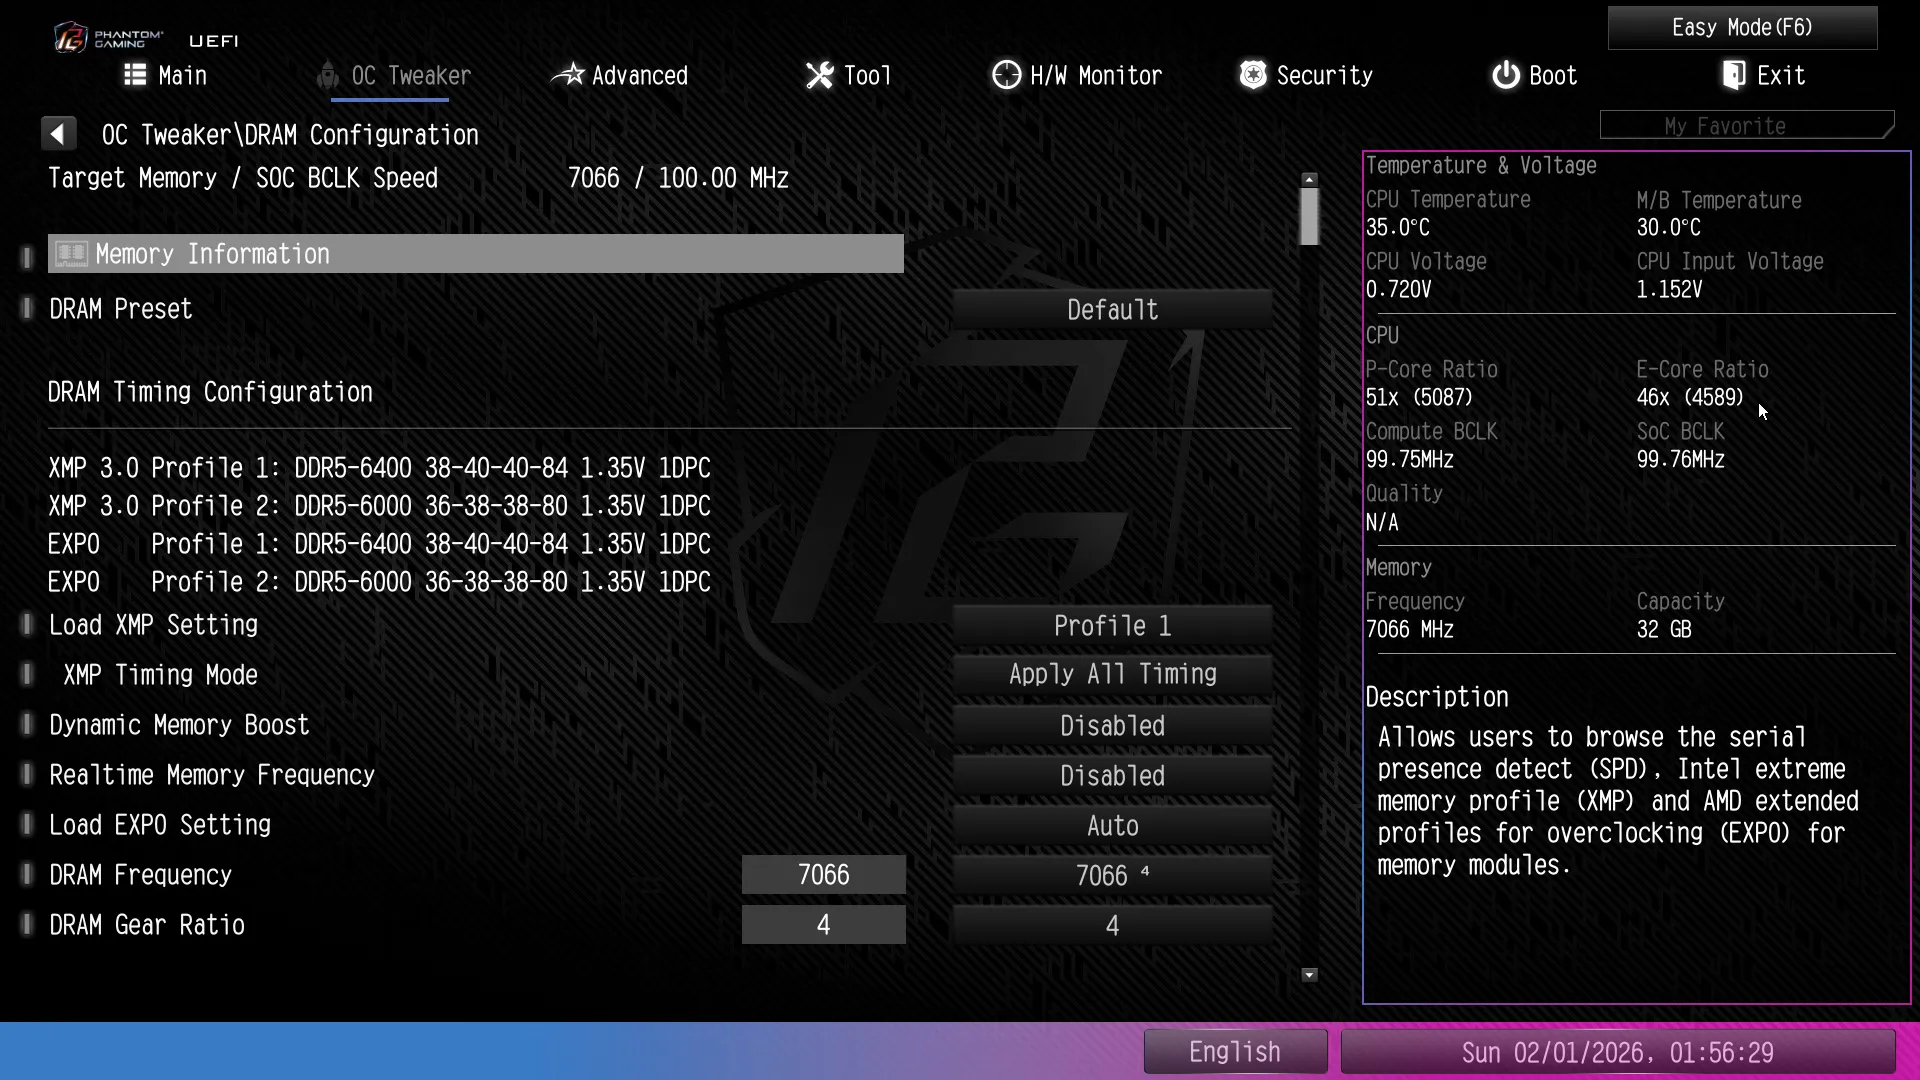Viewport: 1920px width, 1080px height.
Task: Click the English language button
Action: 1235,1052
